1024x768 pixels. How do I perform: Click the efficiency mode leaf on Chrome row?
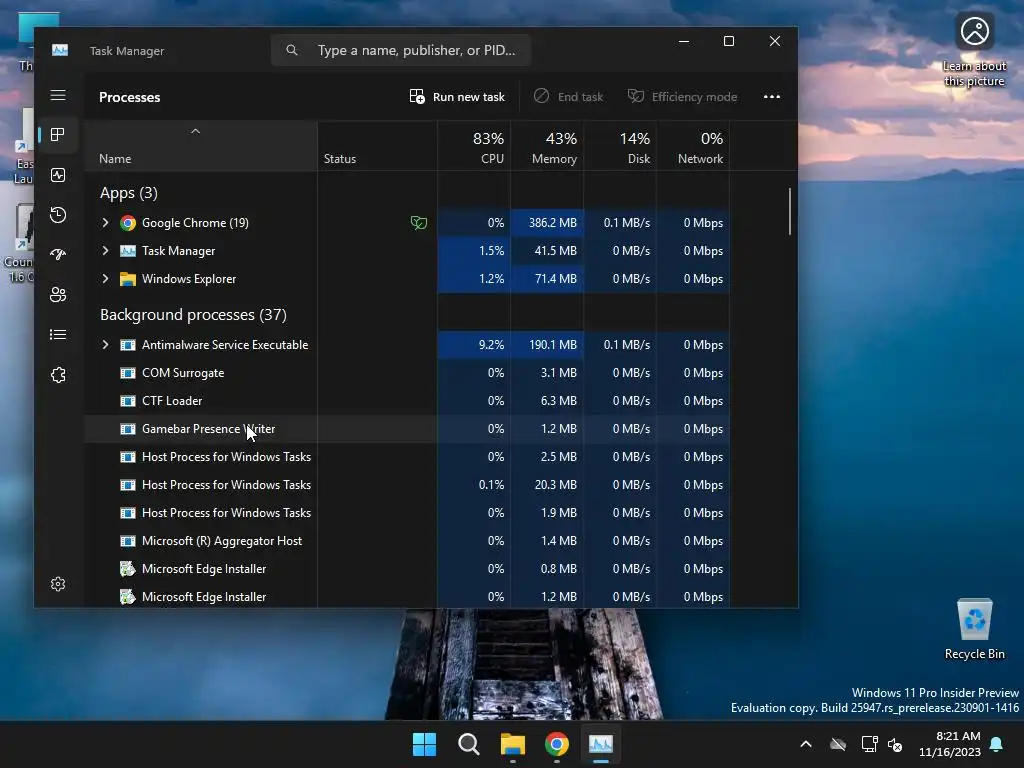[x=419, y=223]
